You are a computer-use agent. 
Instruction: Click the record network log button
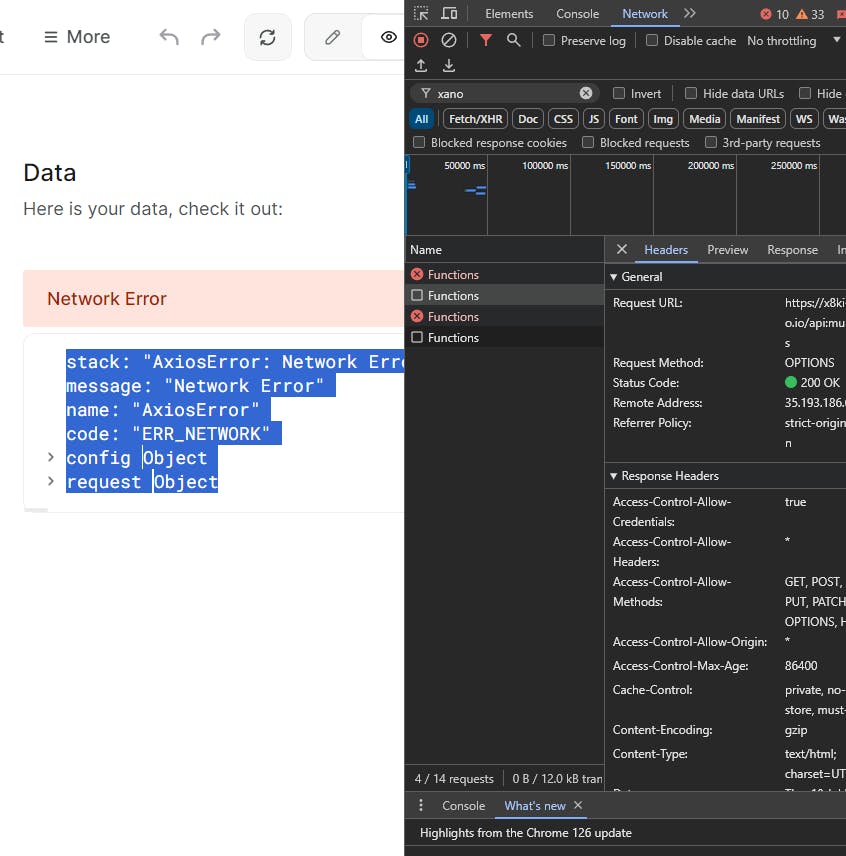pyautogui.click(x=421, y=40)
